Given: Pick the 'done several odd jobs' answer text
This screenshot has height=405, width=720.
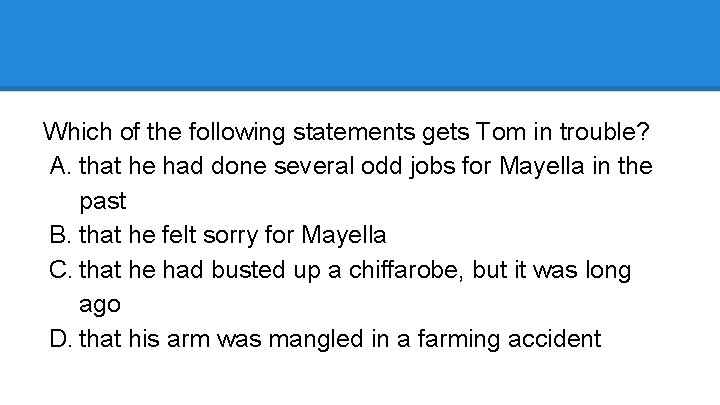Looking at the screenshot, I should coord(366,183).
